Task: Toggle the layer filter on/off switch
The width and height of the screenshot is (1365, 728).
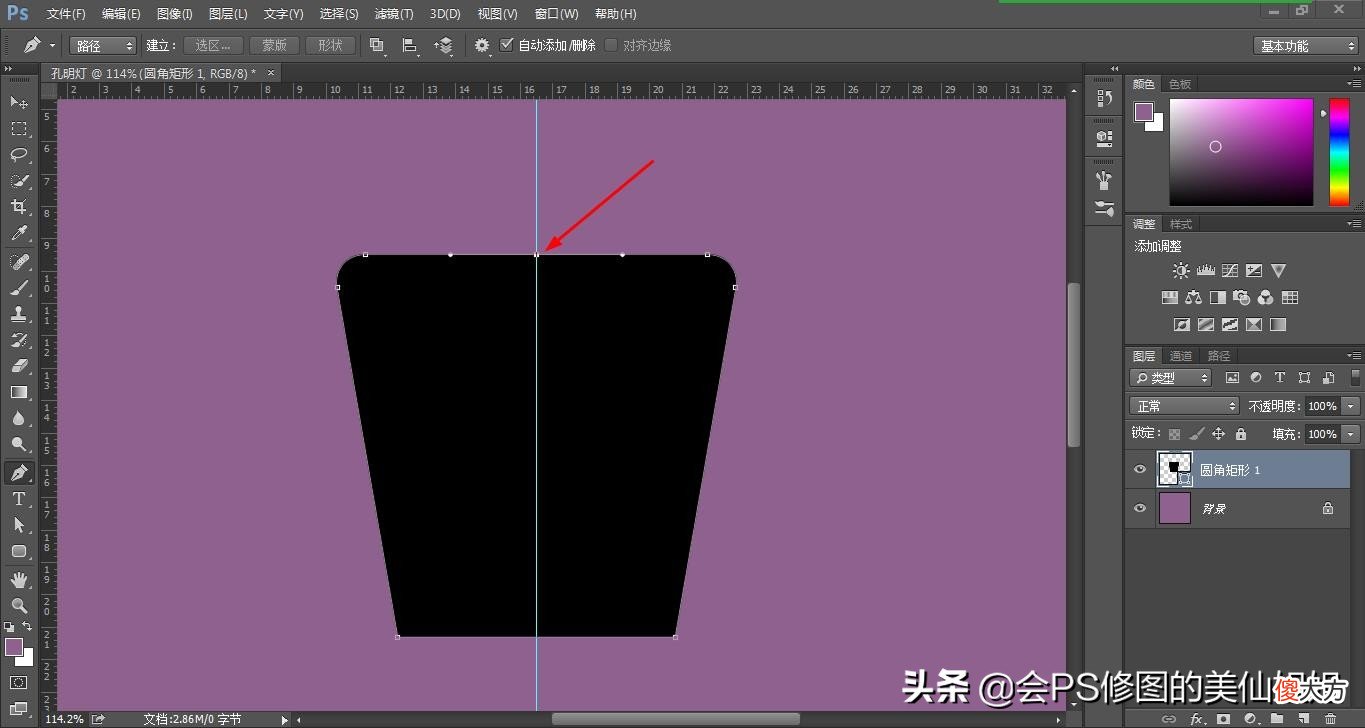Action: coord(1355,378)
